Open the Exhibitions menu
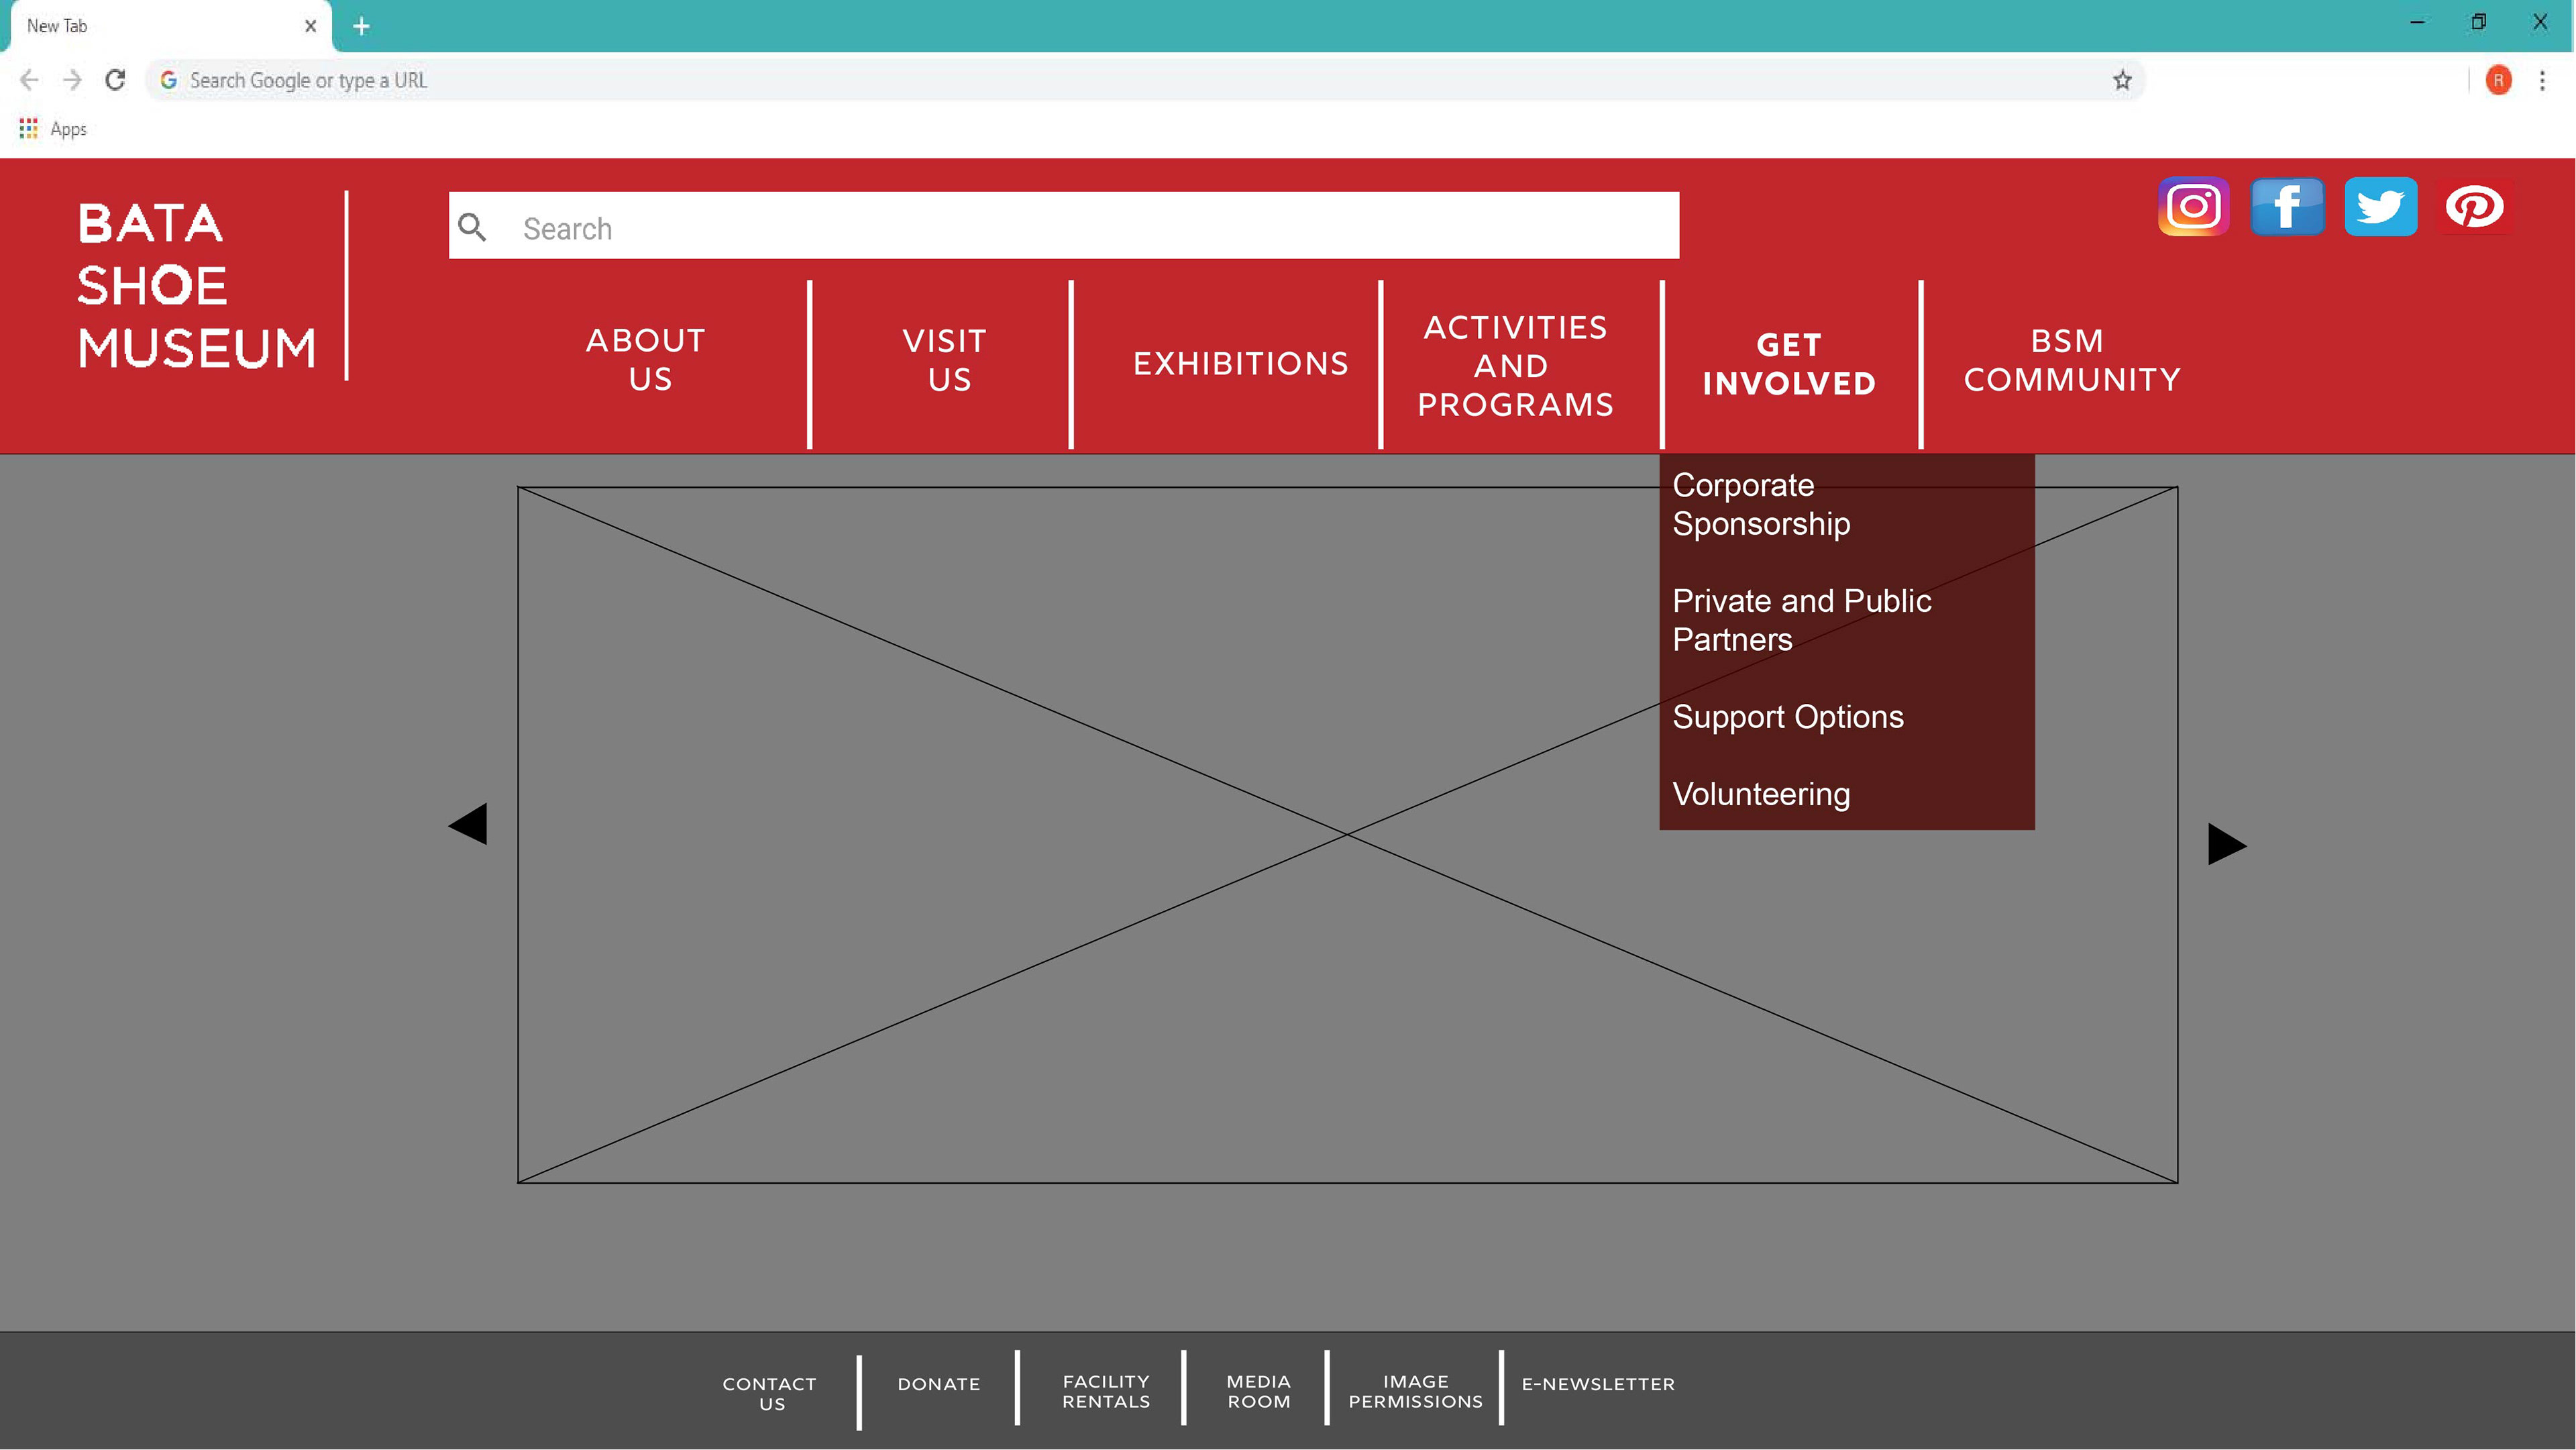Viewport: 2576px width, 1450px height. (x=1240, y=363)
